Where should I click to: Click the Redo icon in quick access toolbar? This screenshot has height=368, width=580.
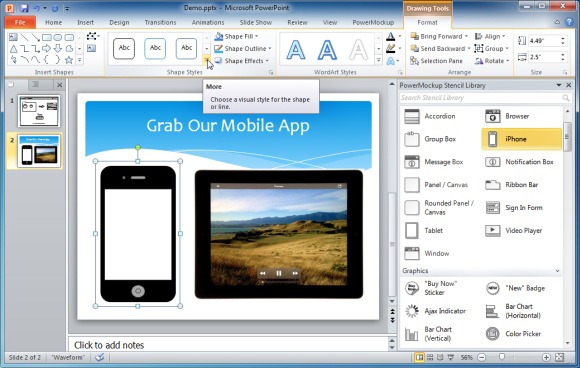pyautogui.click(x=55, y=8)
